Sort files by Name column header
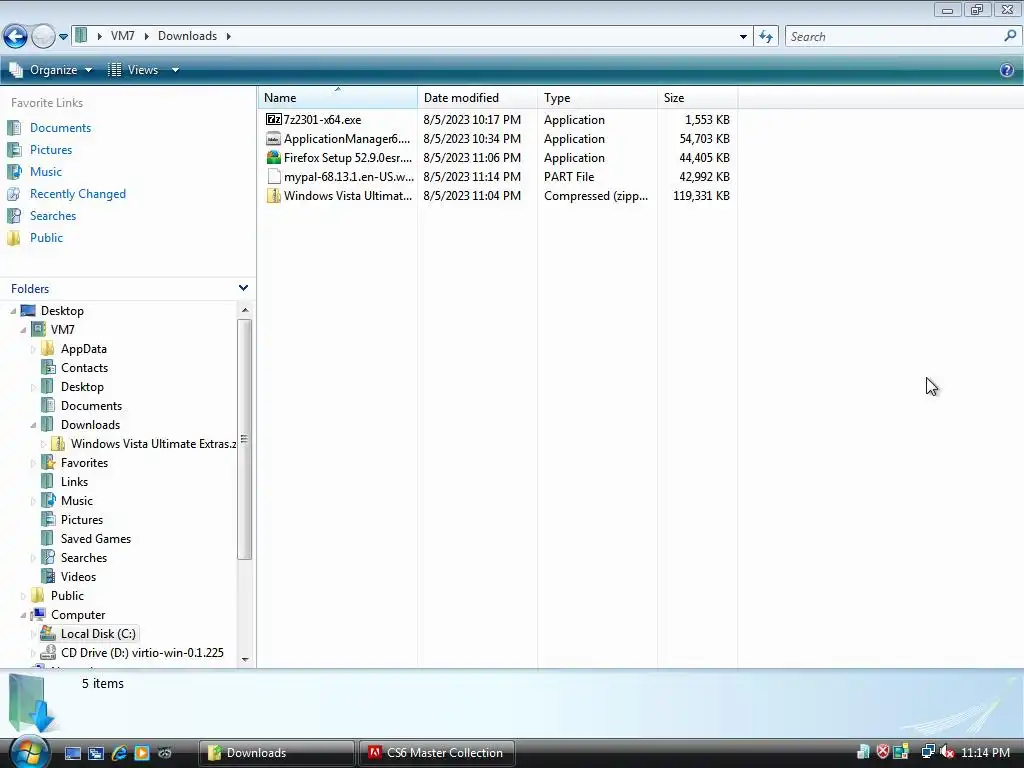 click(338, 97)
